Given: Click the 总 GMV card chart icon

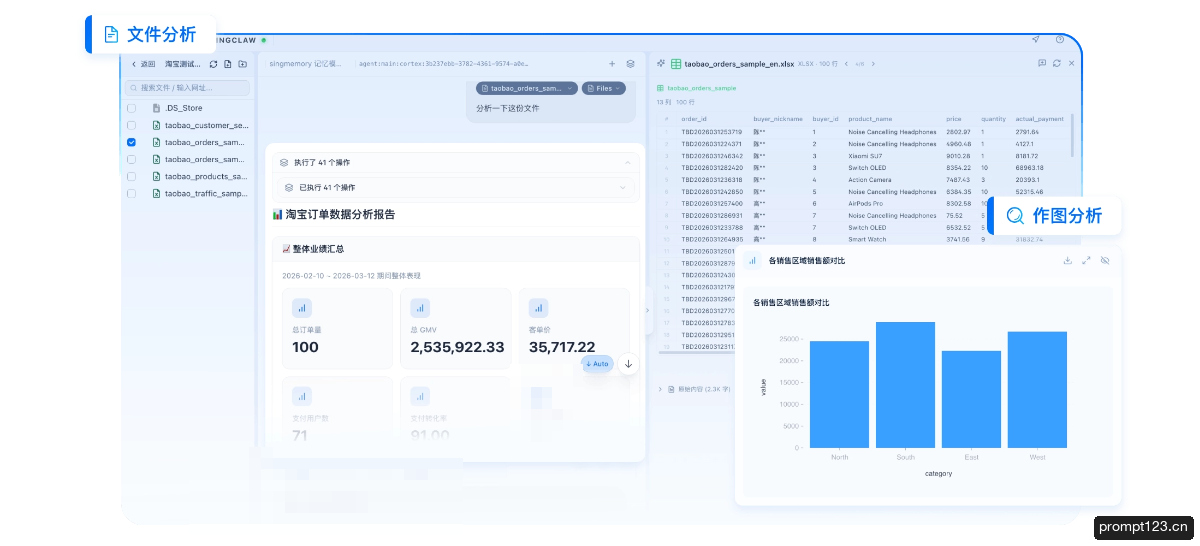Looking at the screenshot, I should (x=420, y=308).
